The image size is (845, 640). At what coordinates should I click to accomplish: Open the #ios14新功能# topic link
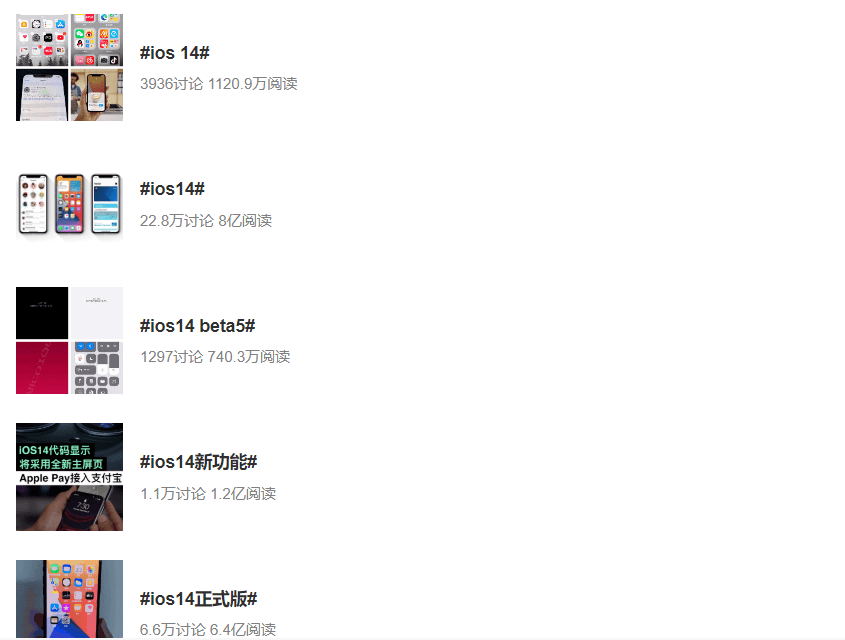tap(198, 462)
